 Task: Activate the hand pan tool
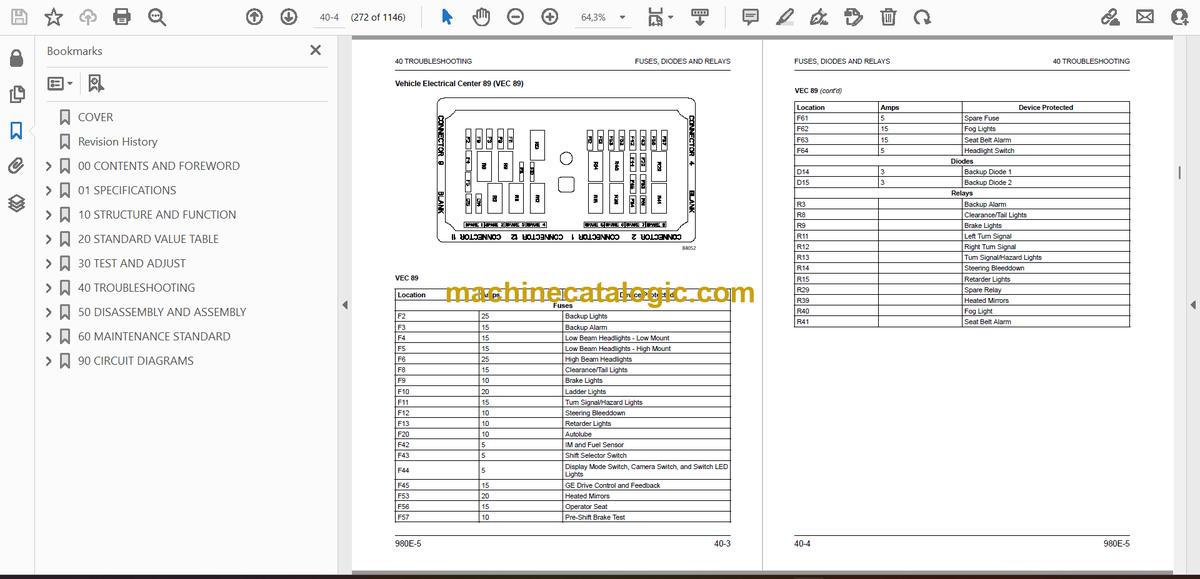[481, 17]
